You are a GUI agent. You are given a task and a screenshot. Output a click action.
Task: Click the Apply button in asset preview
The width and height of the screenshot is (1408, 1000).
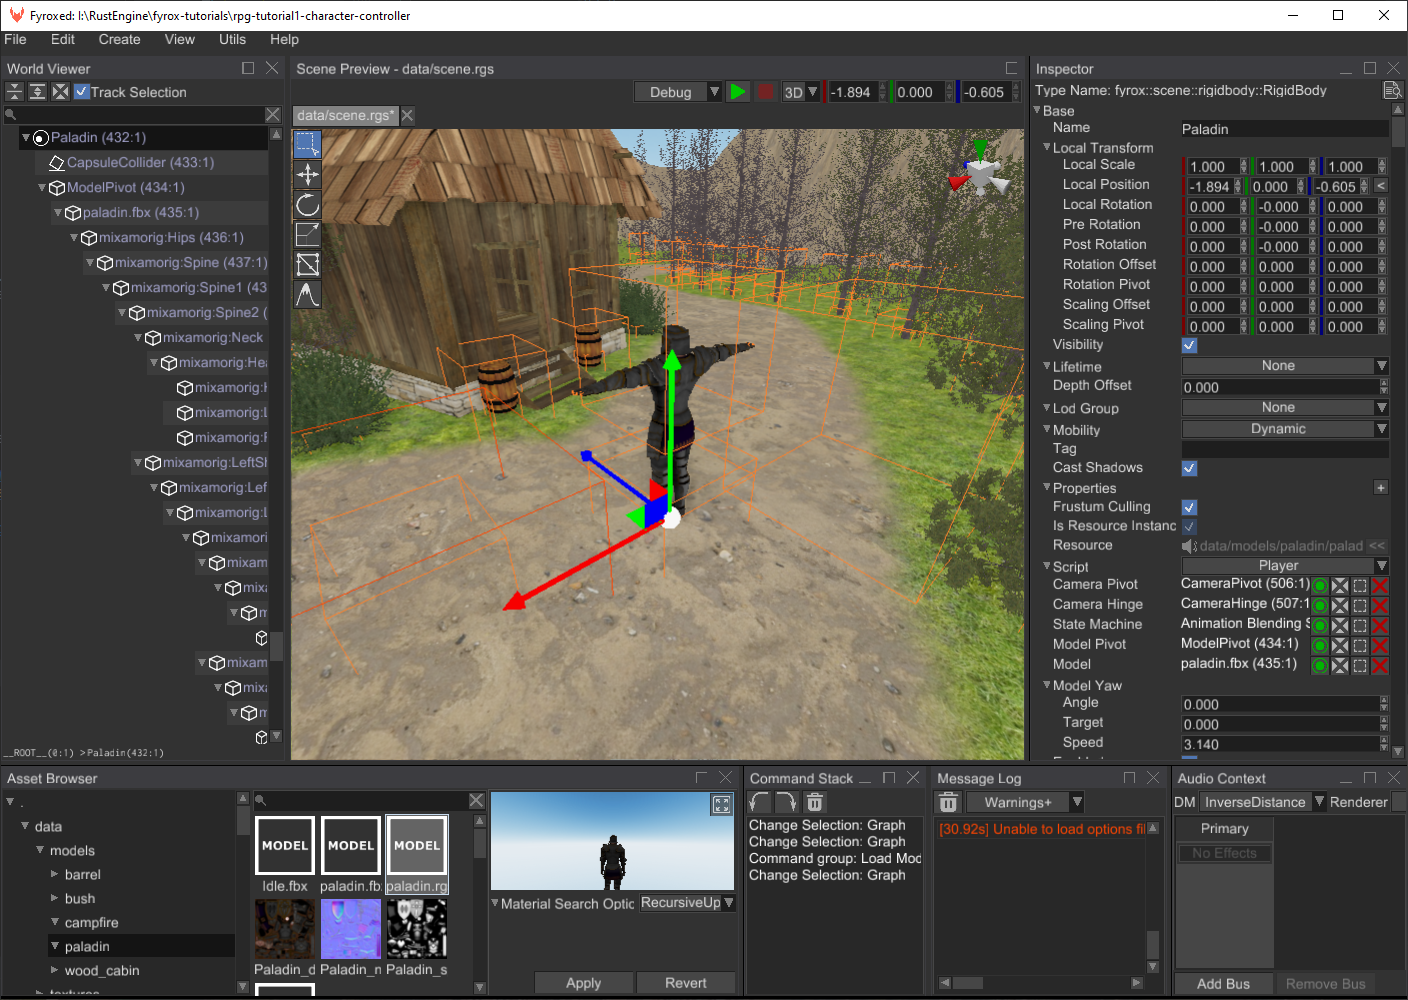point(584,983)
